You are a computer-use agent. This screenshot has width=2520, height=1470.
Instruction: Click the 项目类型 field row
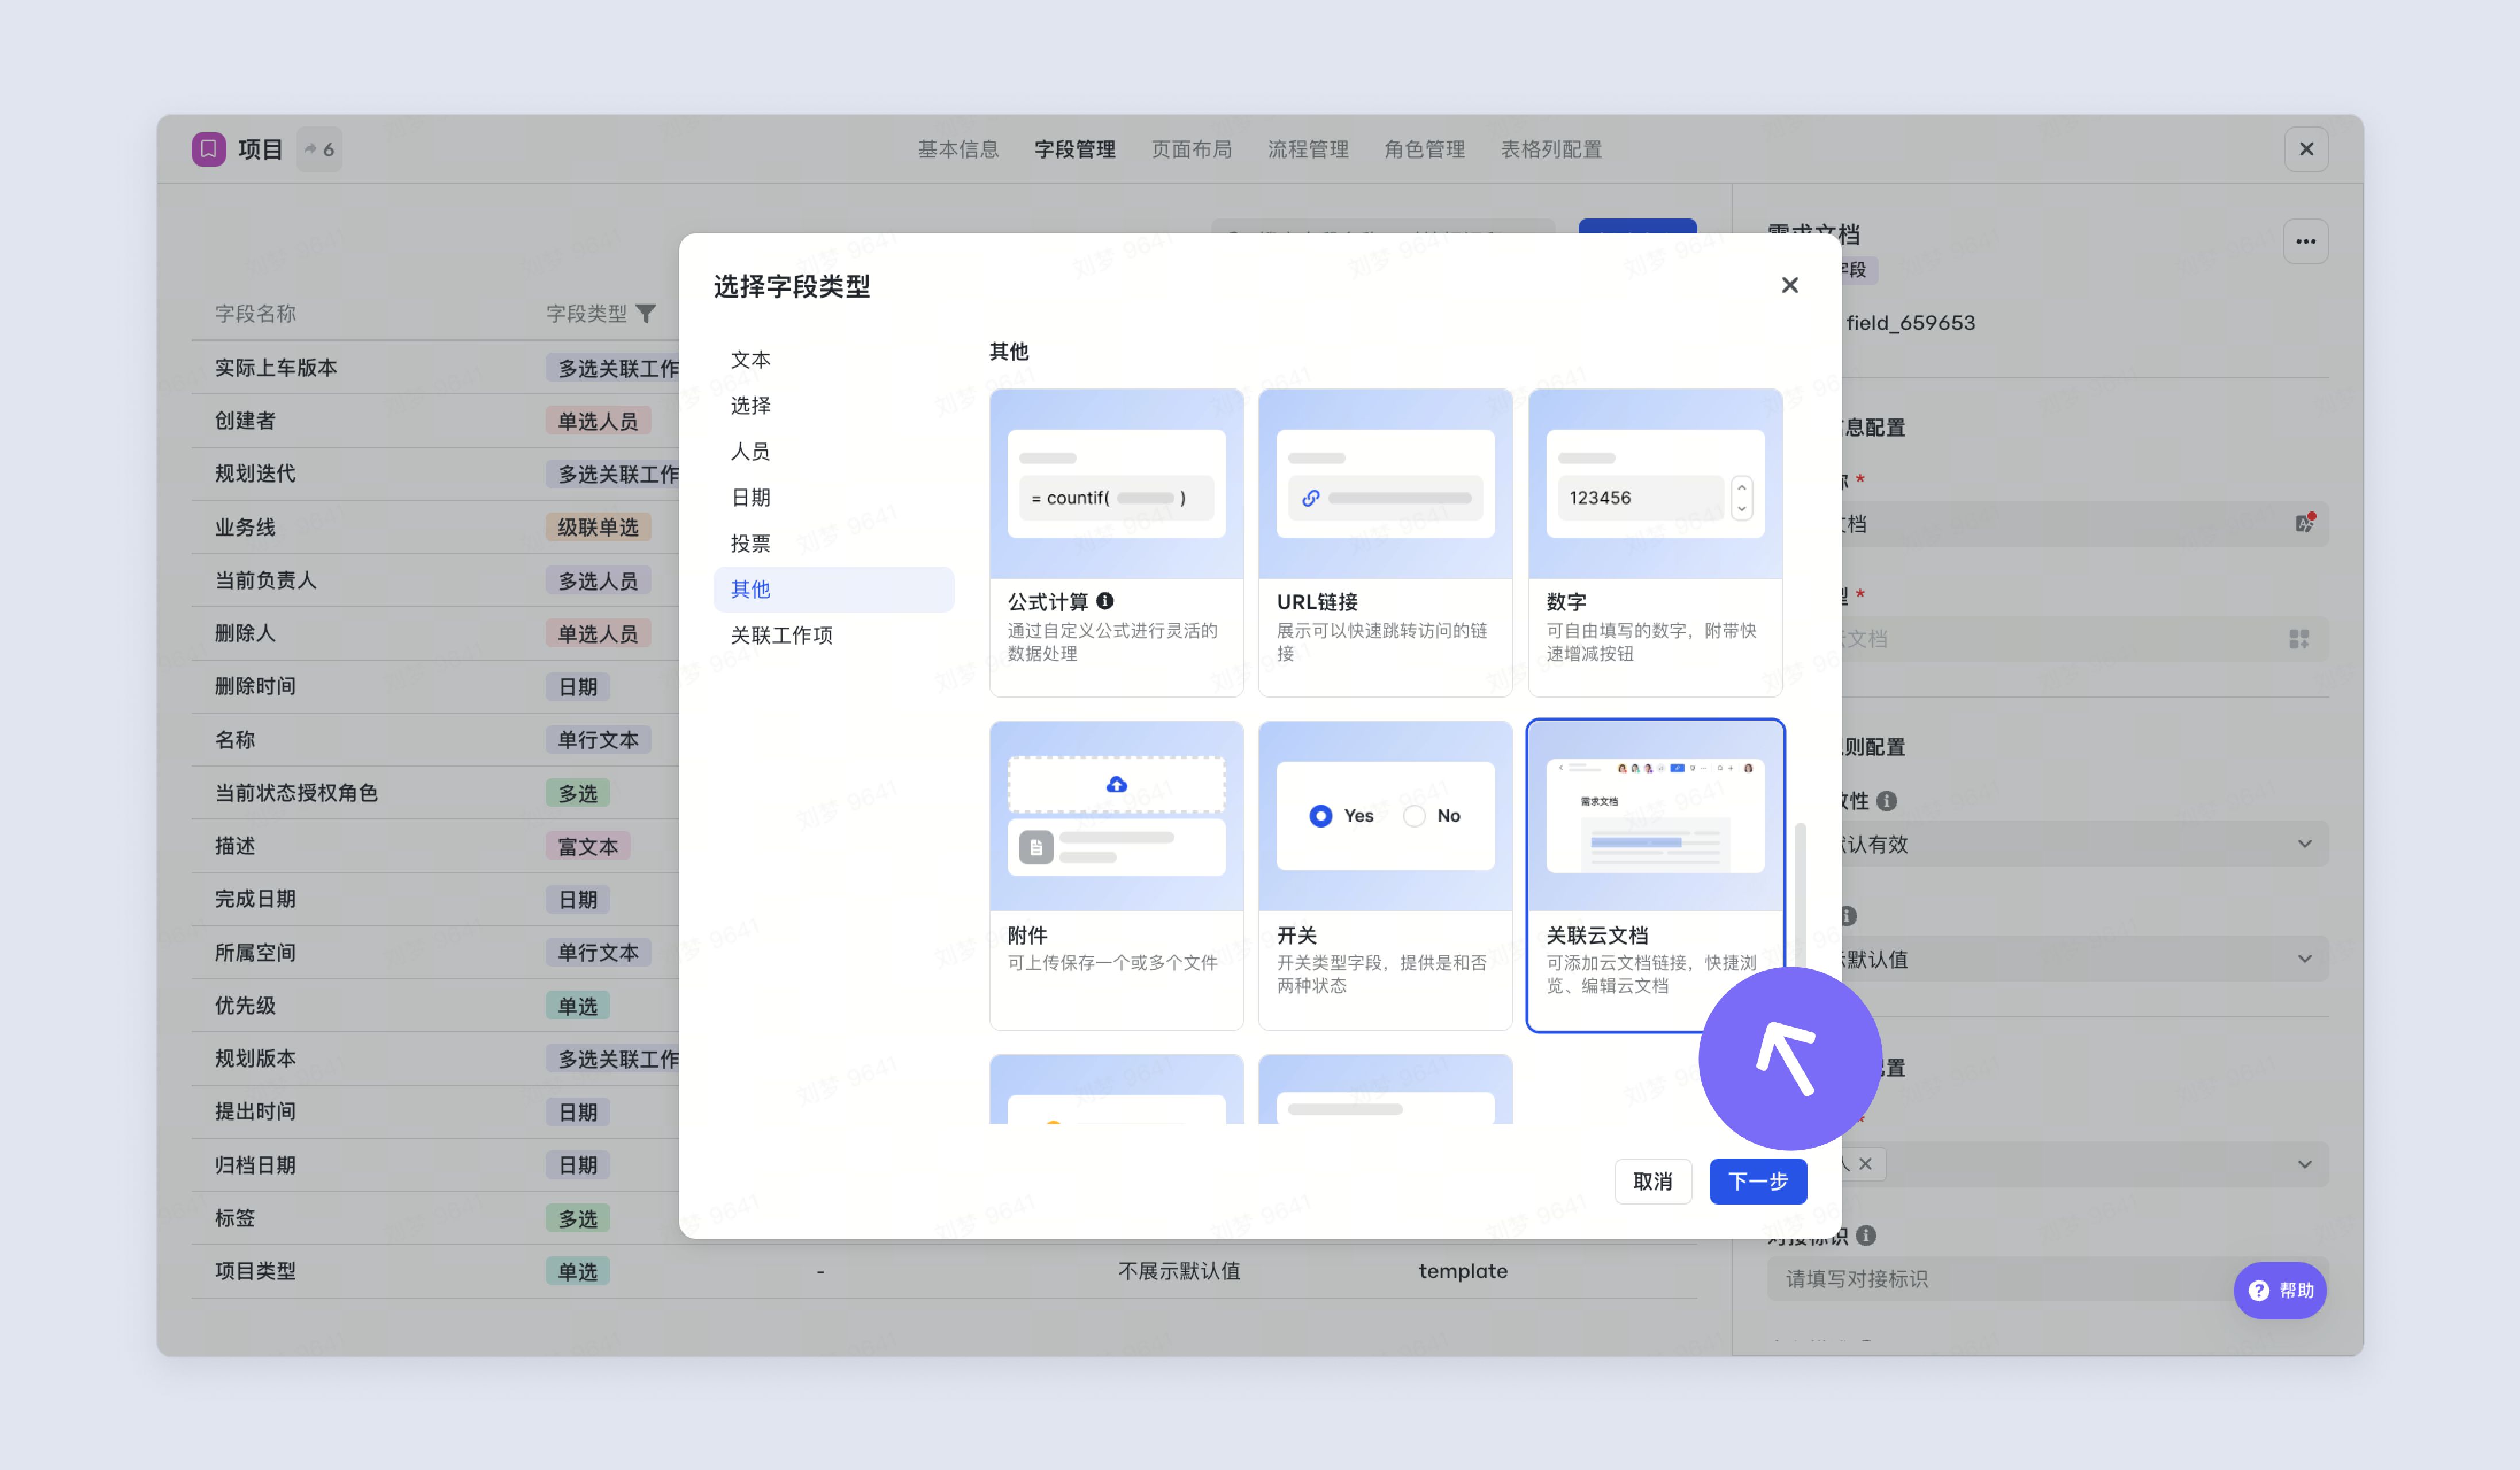tap(944, 1271)
